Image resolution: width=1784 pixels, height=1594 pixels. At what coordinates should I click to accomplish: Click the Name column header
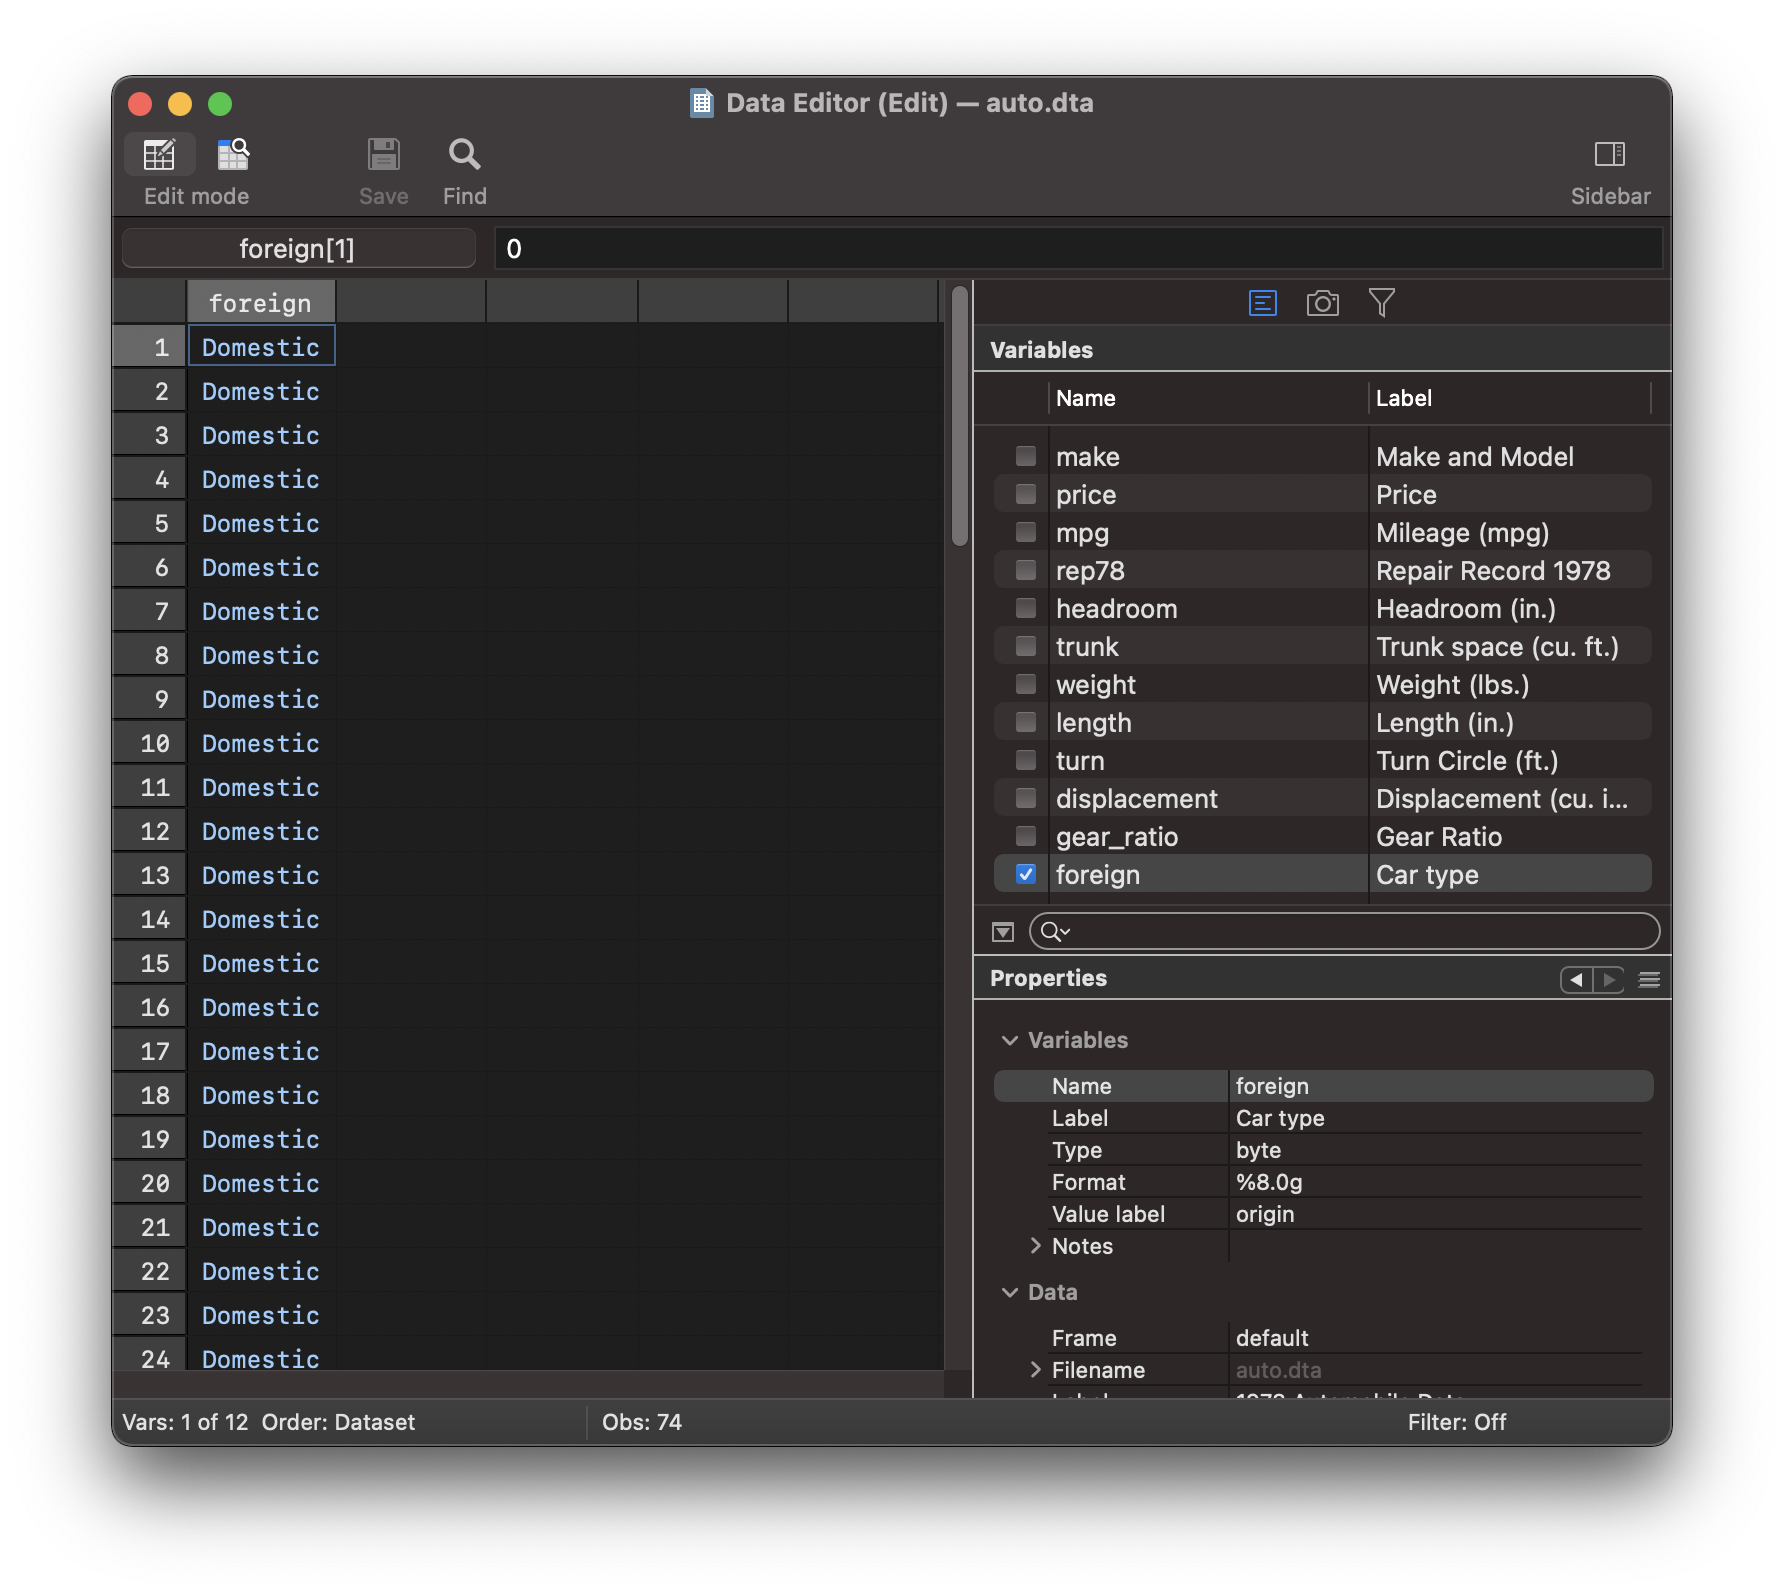pos(1207,398)
